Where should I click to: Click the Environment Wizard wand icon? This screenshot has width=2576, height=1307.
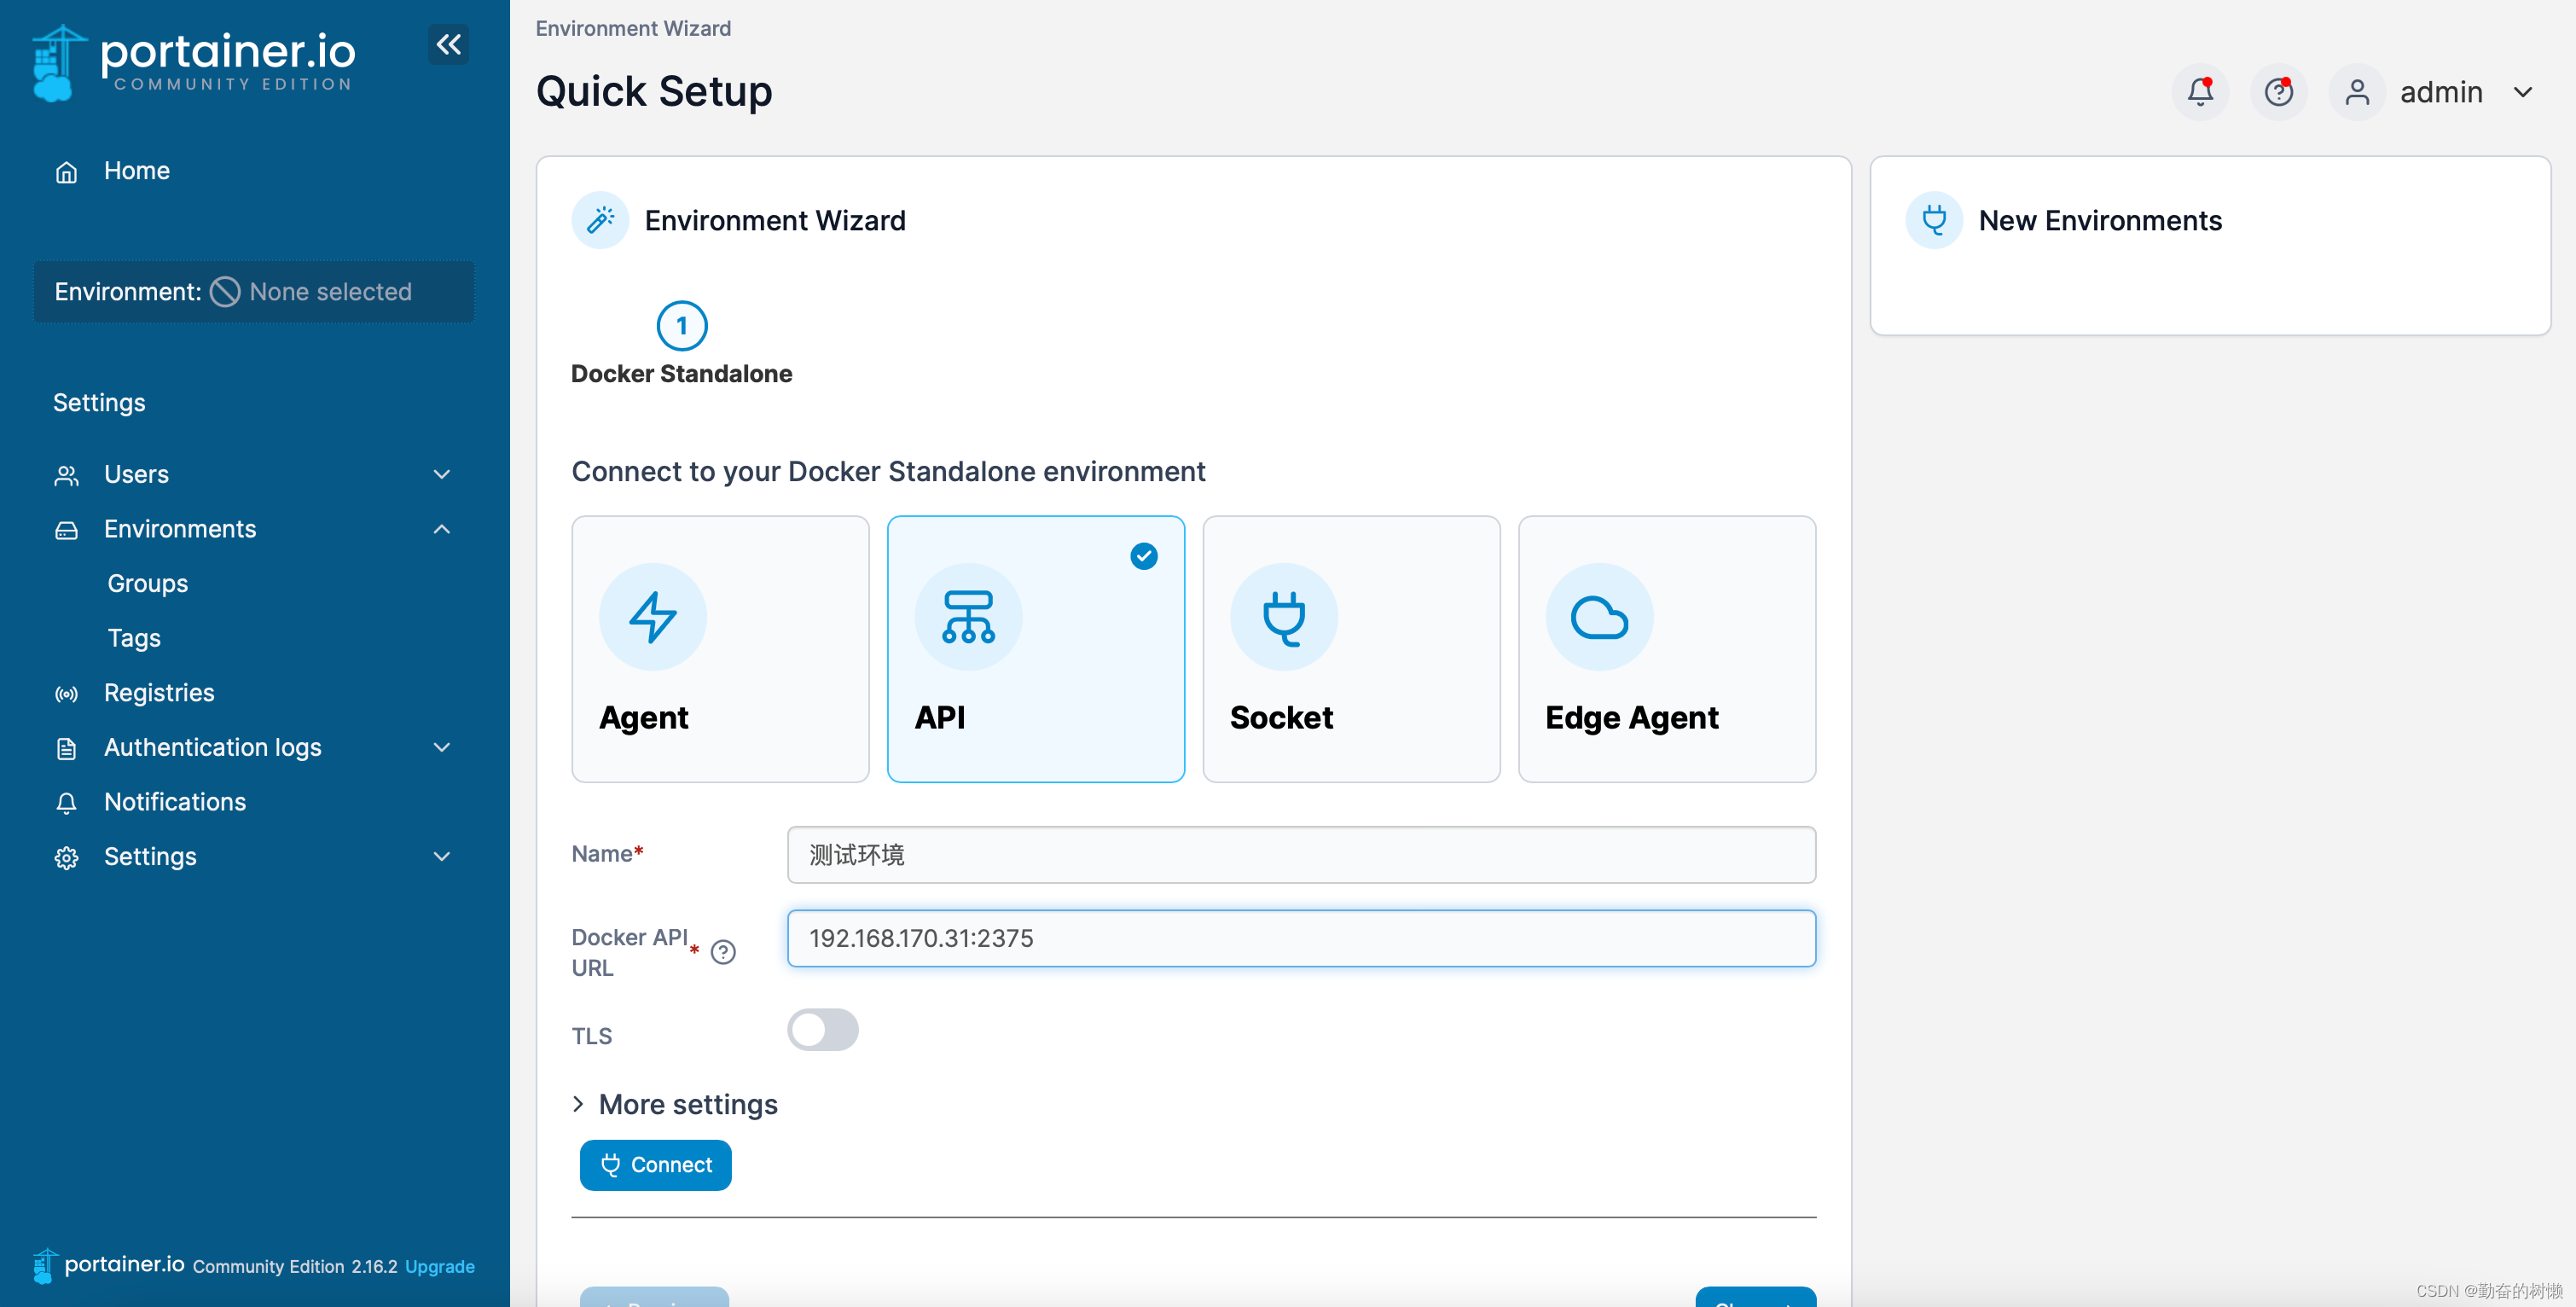tap(600, 220)
